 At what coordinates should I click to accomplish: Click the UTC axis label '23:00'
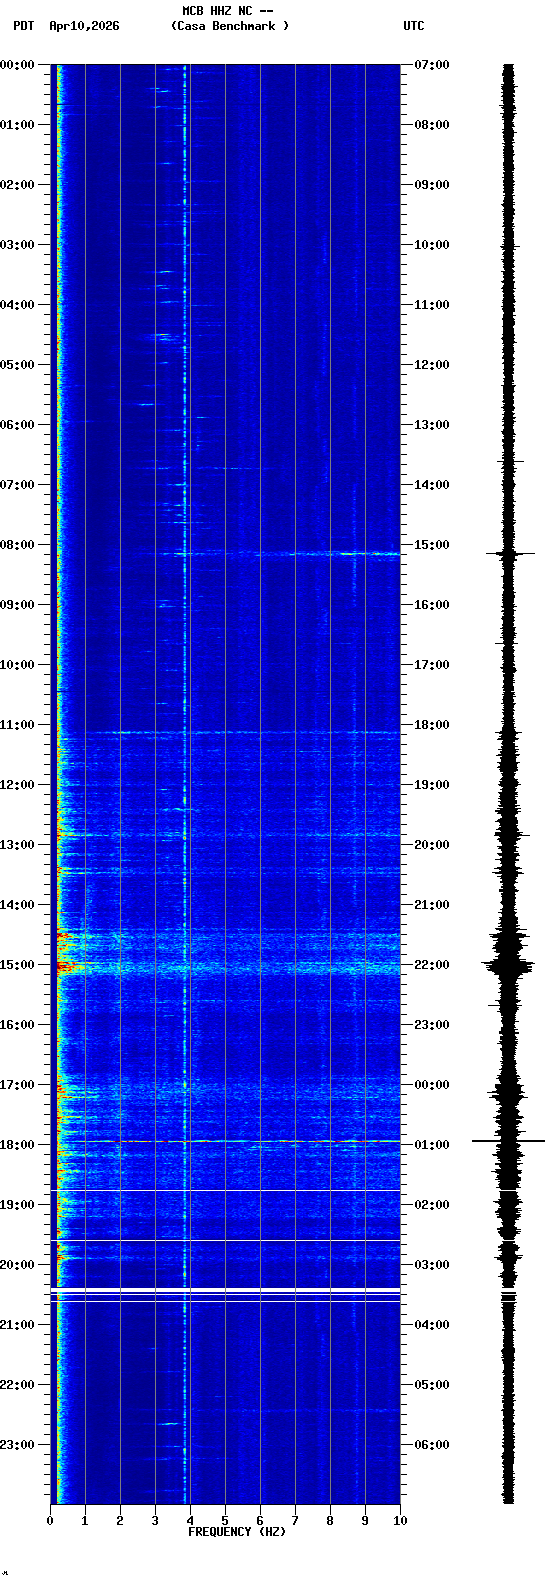point(432,1025)
